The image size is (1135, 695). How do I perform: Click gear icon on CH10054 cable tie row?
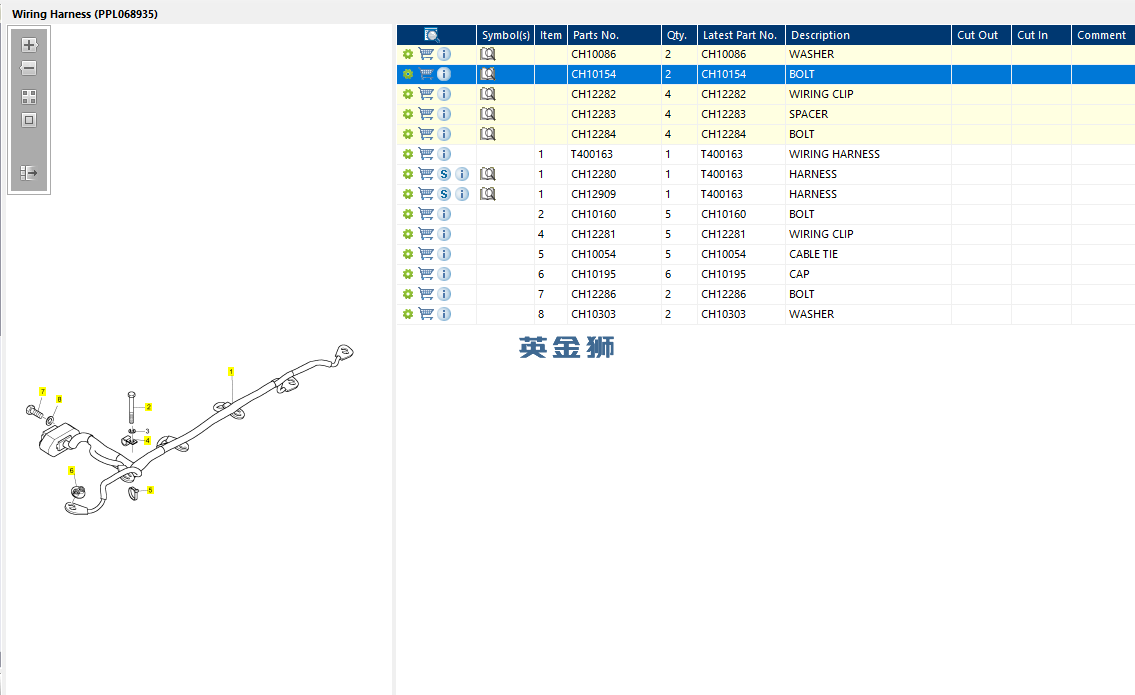[x=408, y=254]
